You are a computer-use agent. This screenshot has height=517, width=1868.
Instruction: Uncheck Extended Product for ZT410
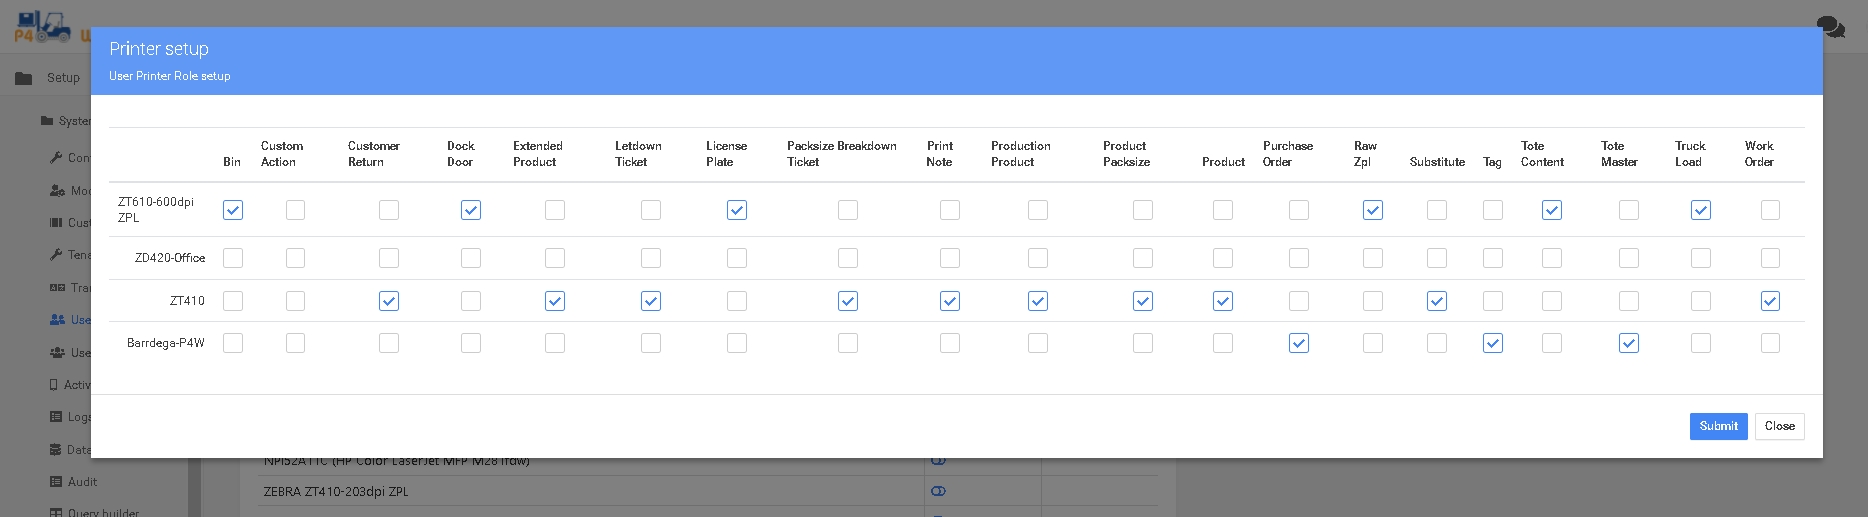[x=555, y=301]
